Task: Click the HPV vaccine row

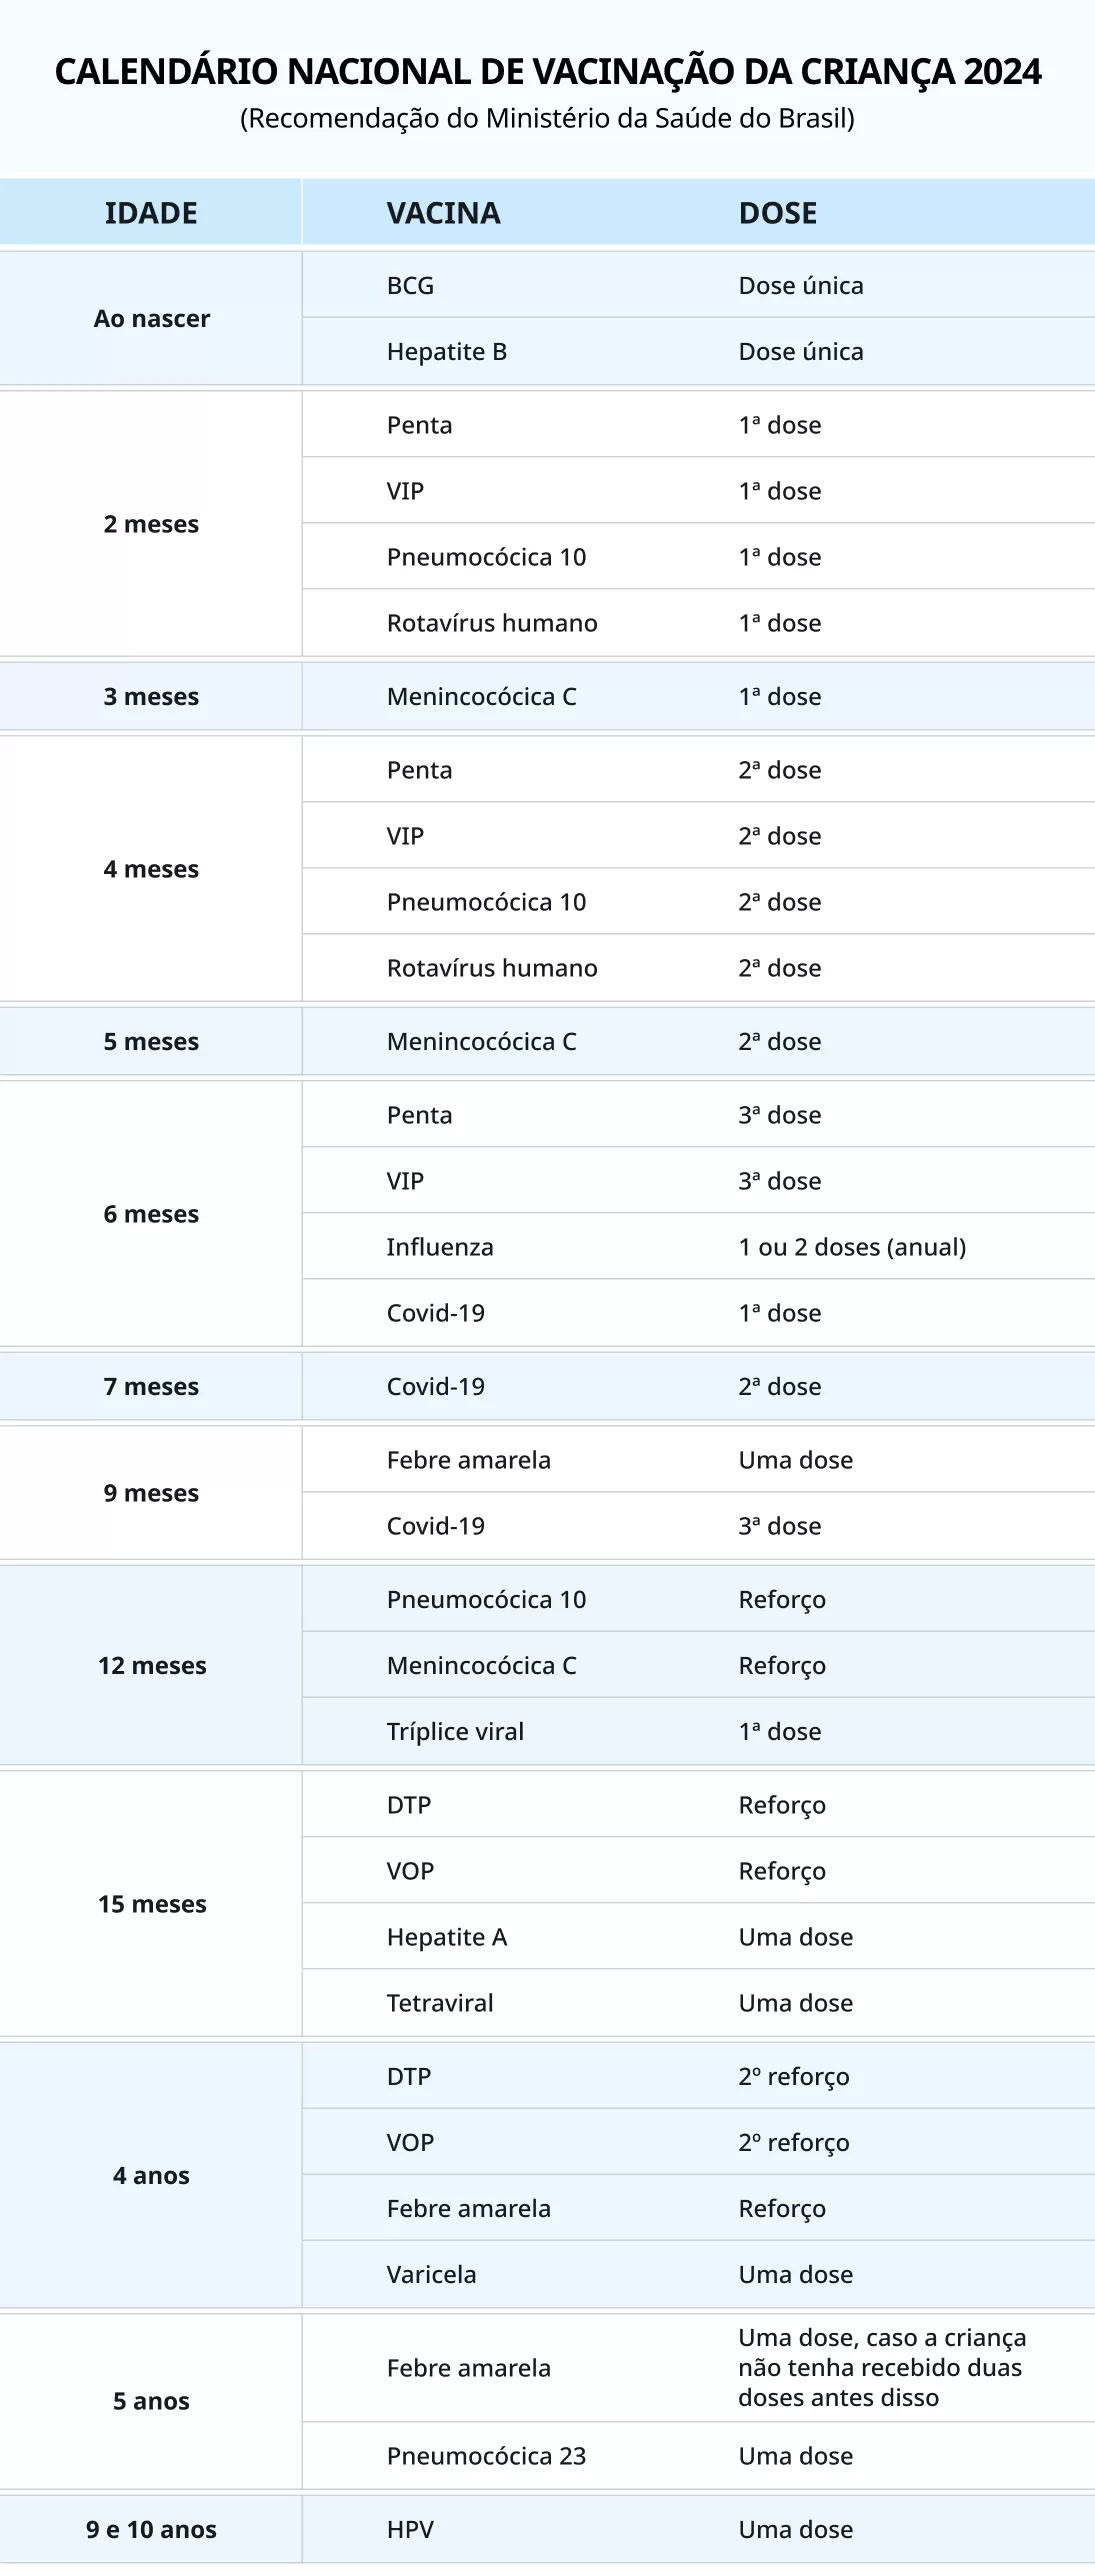Action: pyautogui.click(x=698, y=2530)
